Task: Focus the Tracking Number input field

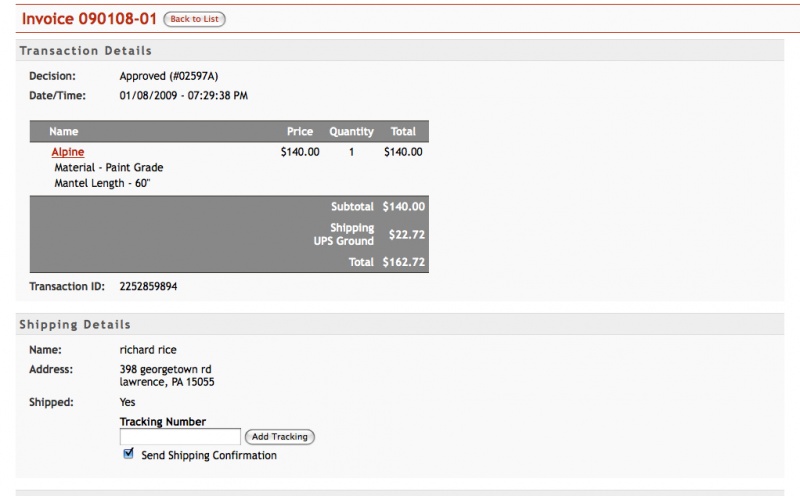Action: coord(180,437)
